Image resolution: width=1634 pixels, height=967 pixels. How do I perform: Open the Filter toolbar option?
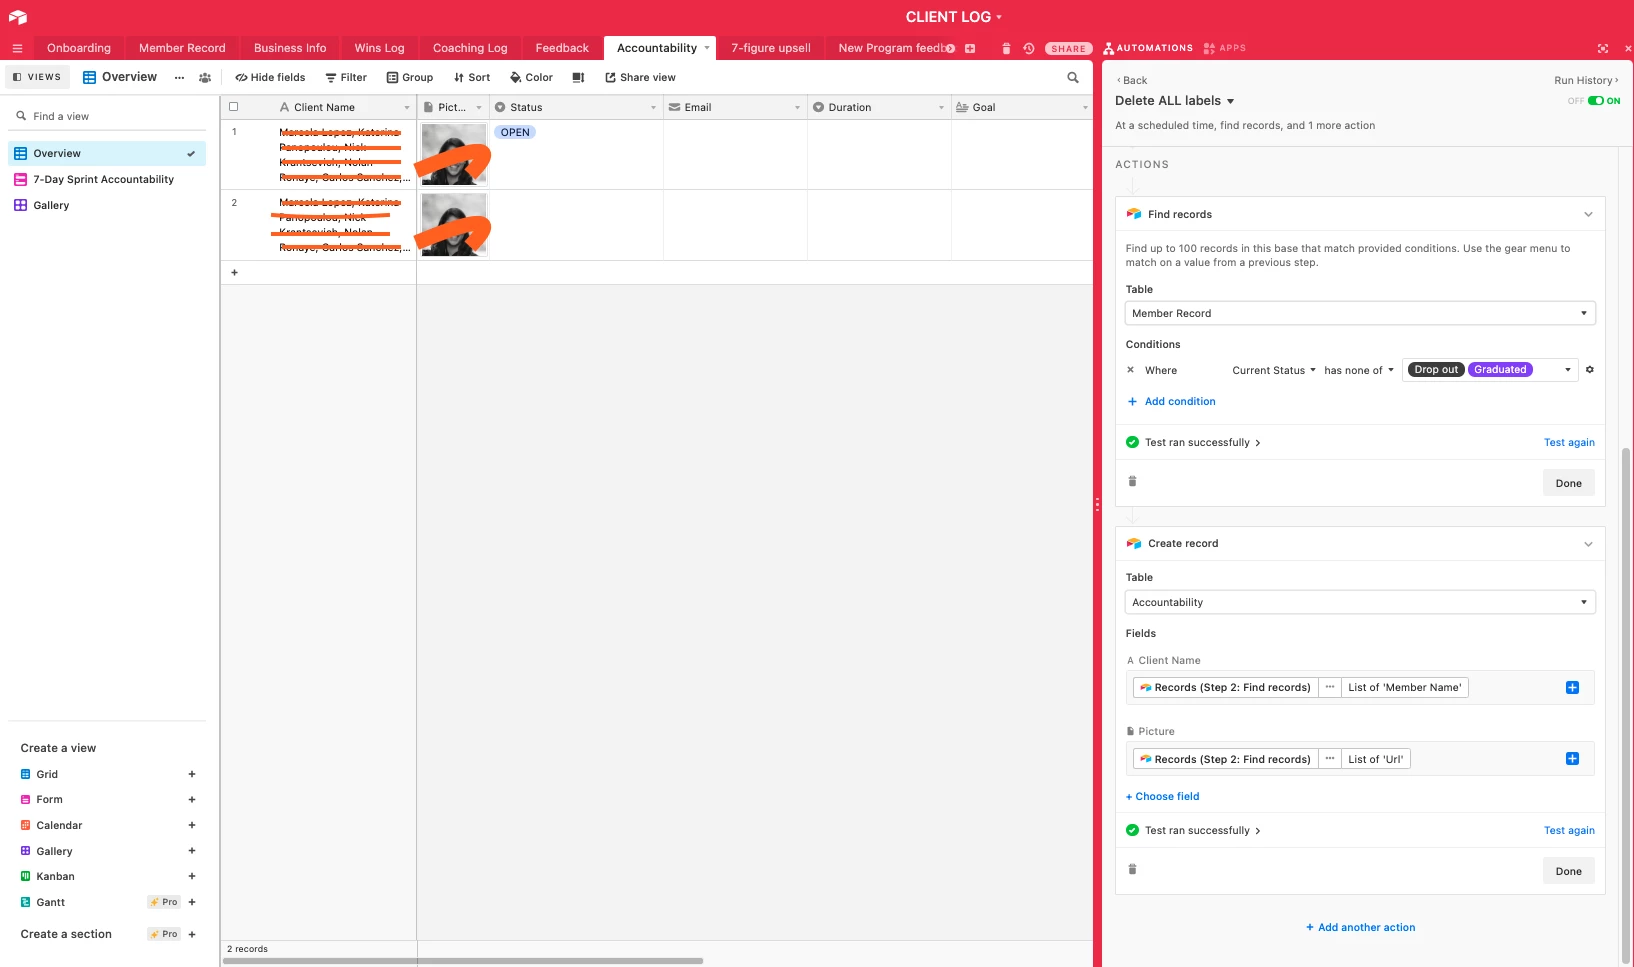346,77
